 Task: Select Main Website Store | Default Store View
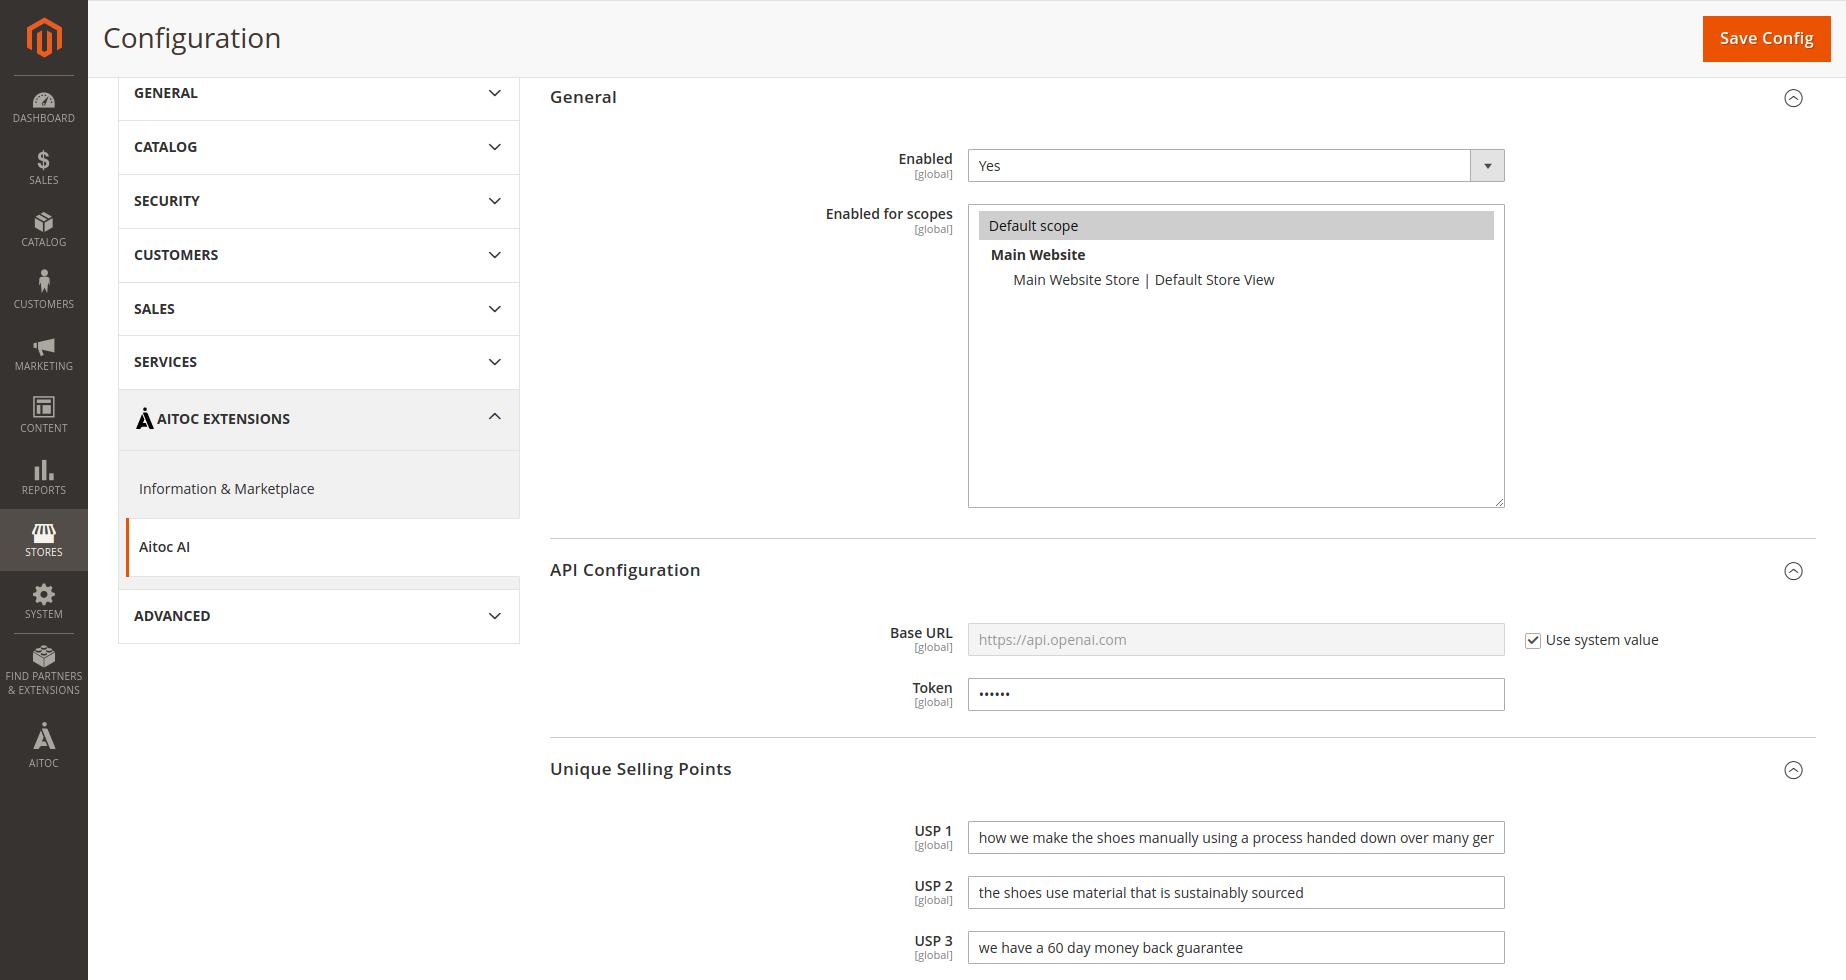point(1143,280)
